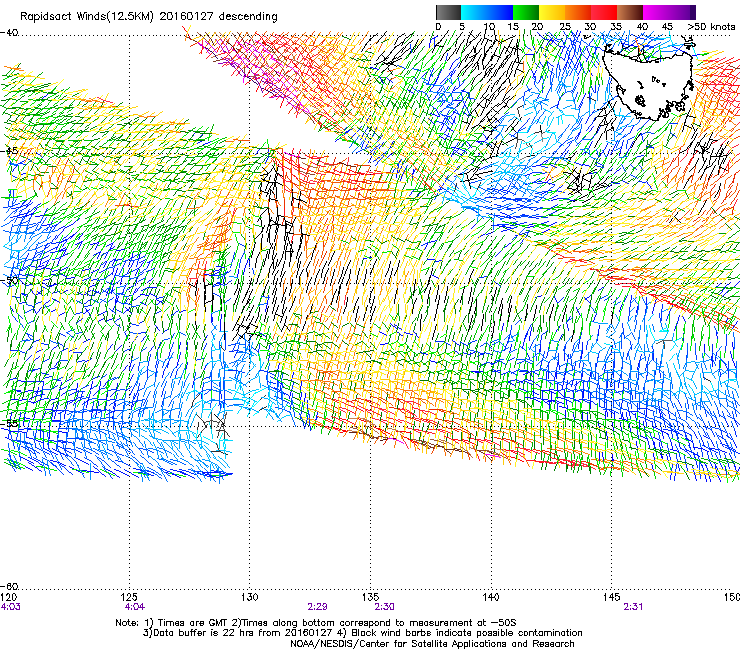Click the NOAA/NESDIS credit line
740x650 pixels.
tap(432, 644)
